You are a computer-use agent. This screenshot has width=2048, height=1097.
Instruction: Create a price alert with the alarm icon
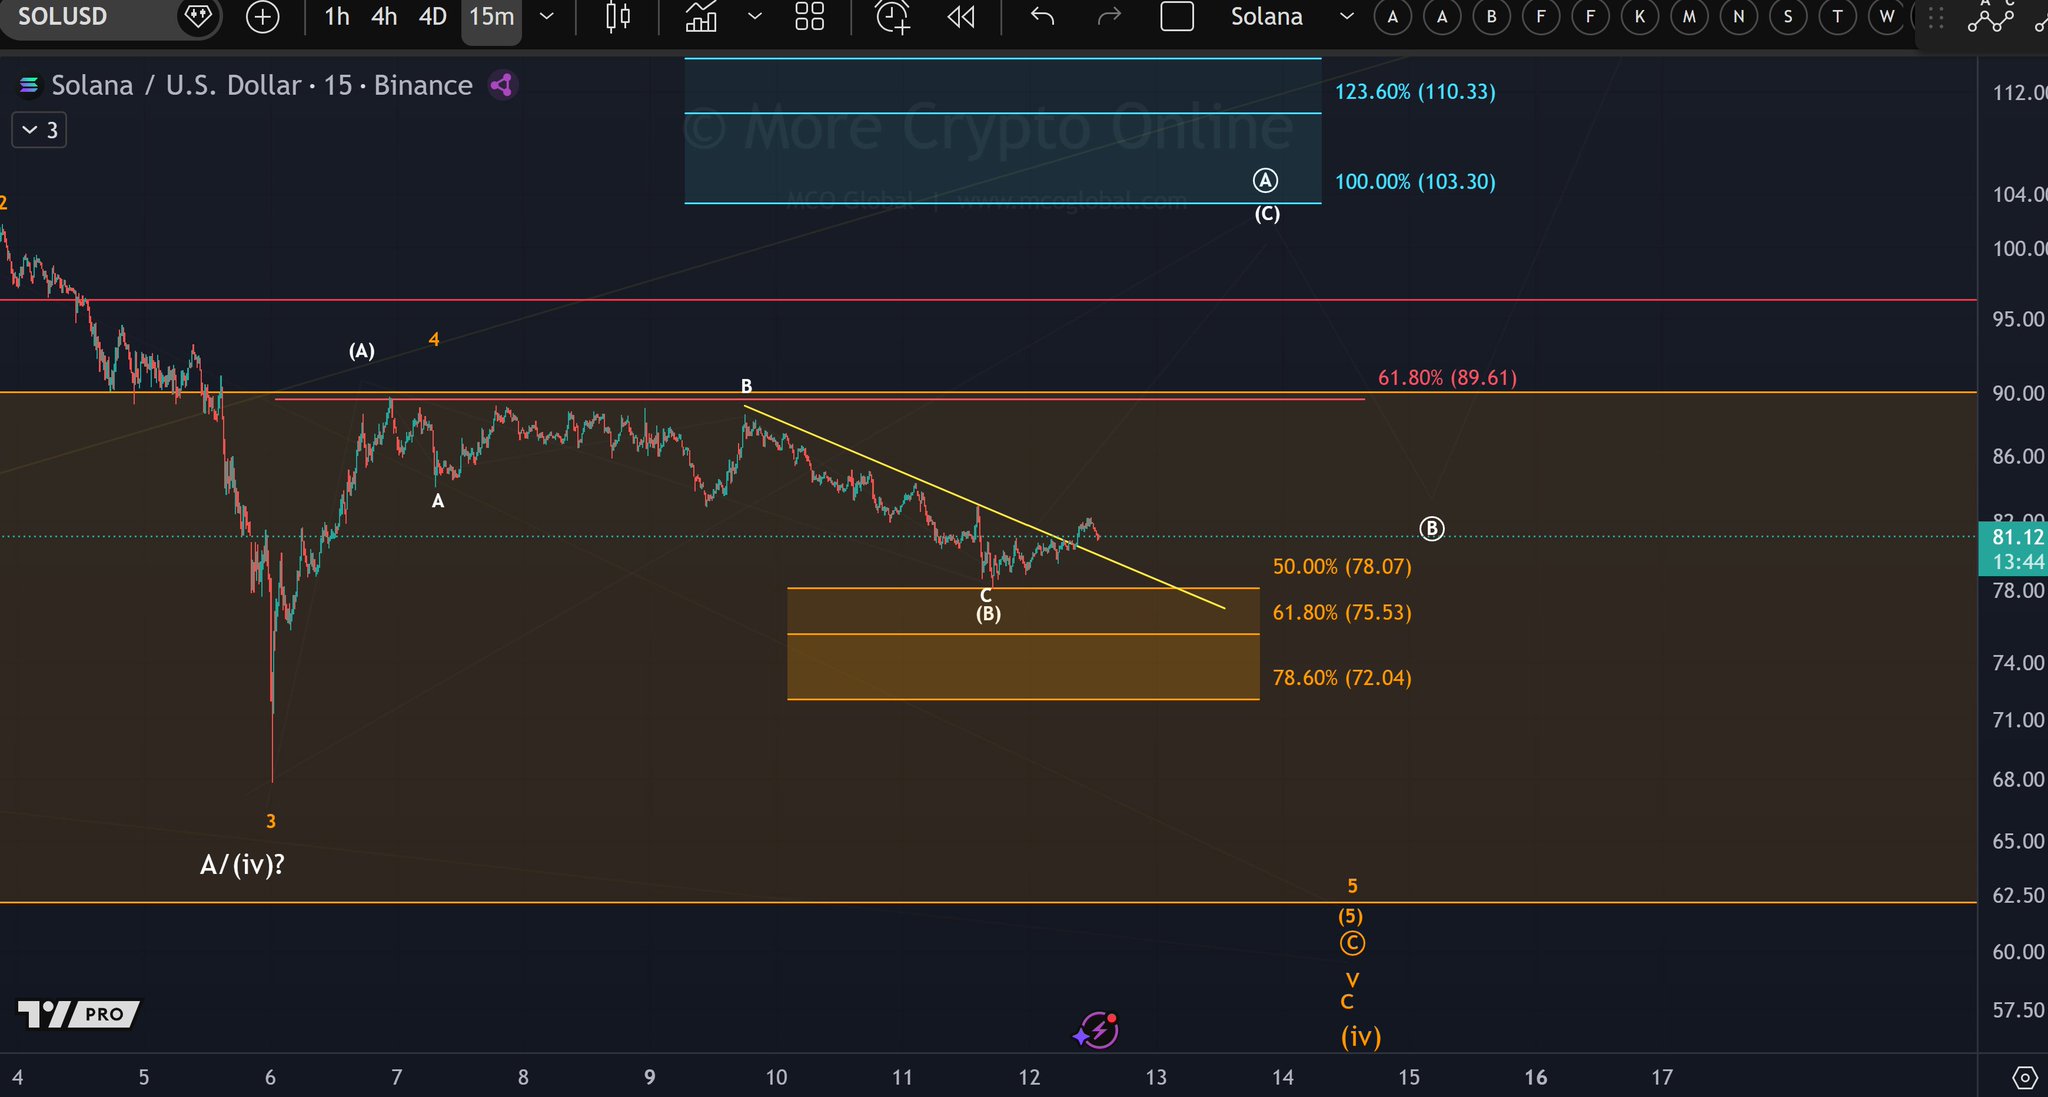892,17
